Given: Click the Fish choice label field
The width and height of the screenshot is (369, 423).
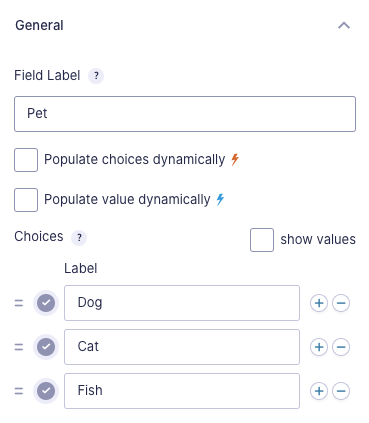Looking at the screenshot, I should click(182, 391).
